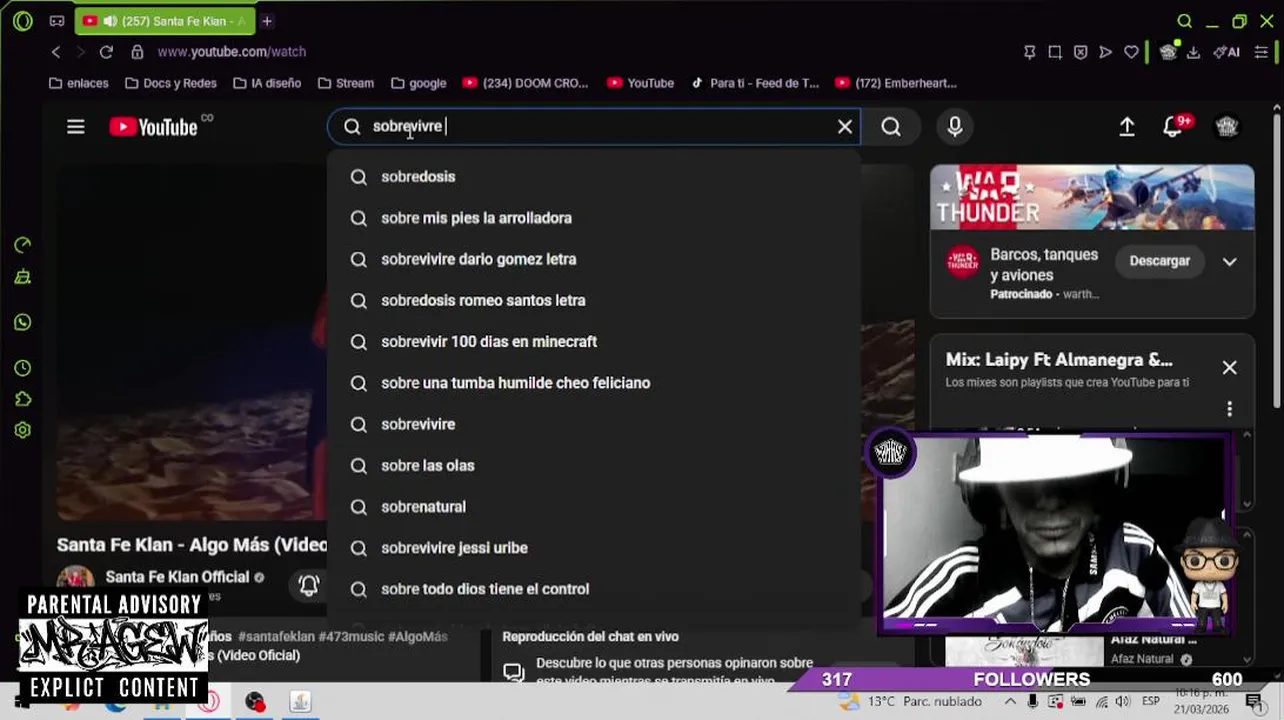Select suggestion 'sobre mis pies la arrolladora'
The height and width of the screenshot is (720, 1284).
(594, 218)
